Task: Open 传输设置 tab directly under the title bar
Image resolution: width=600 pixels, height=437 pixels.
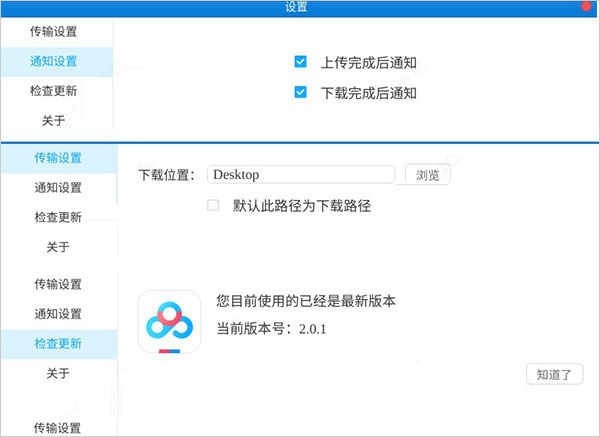Action: [54, 31]
